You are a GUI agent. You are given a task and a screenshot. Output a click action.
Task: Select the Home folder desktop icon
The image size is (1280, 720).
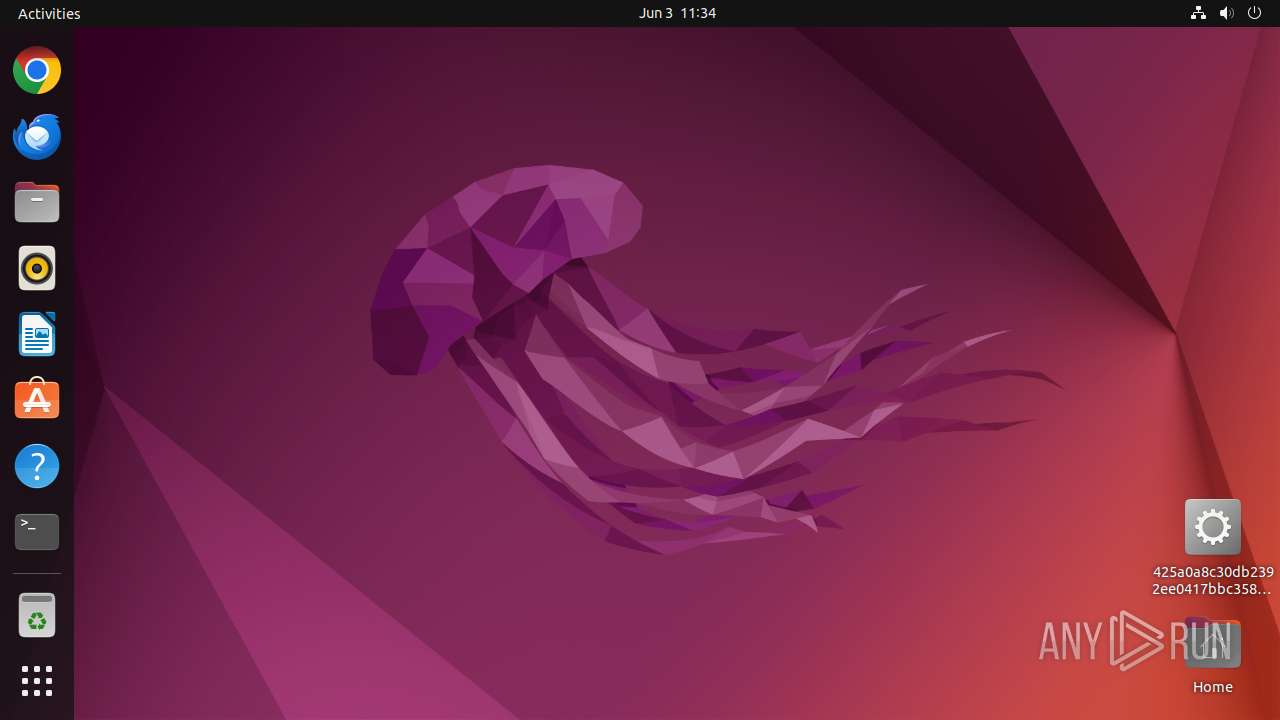[1212, 645]
